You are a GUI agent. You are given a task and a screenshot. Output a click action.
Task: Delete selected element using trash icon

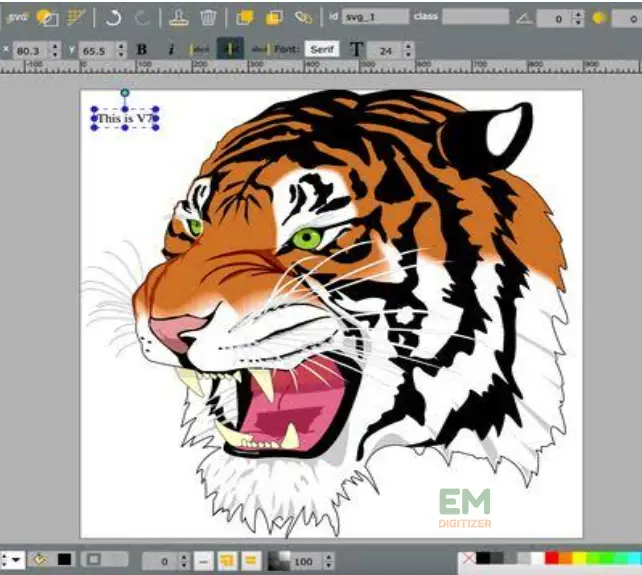click(208, 18)
